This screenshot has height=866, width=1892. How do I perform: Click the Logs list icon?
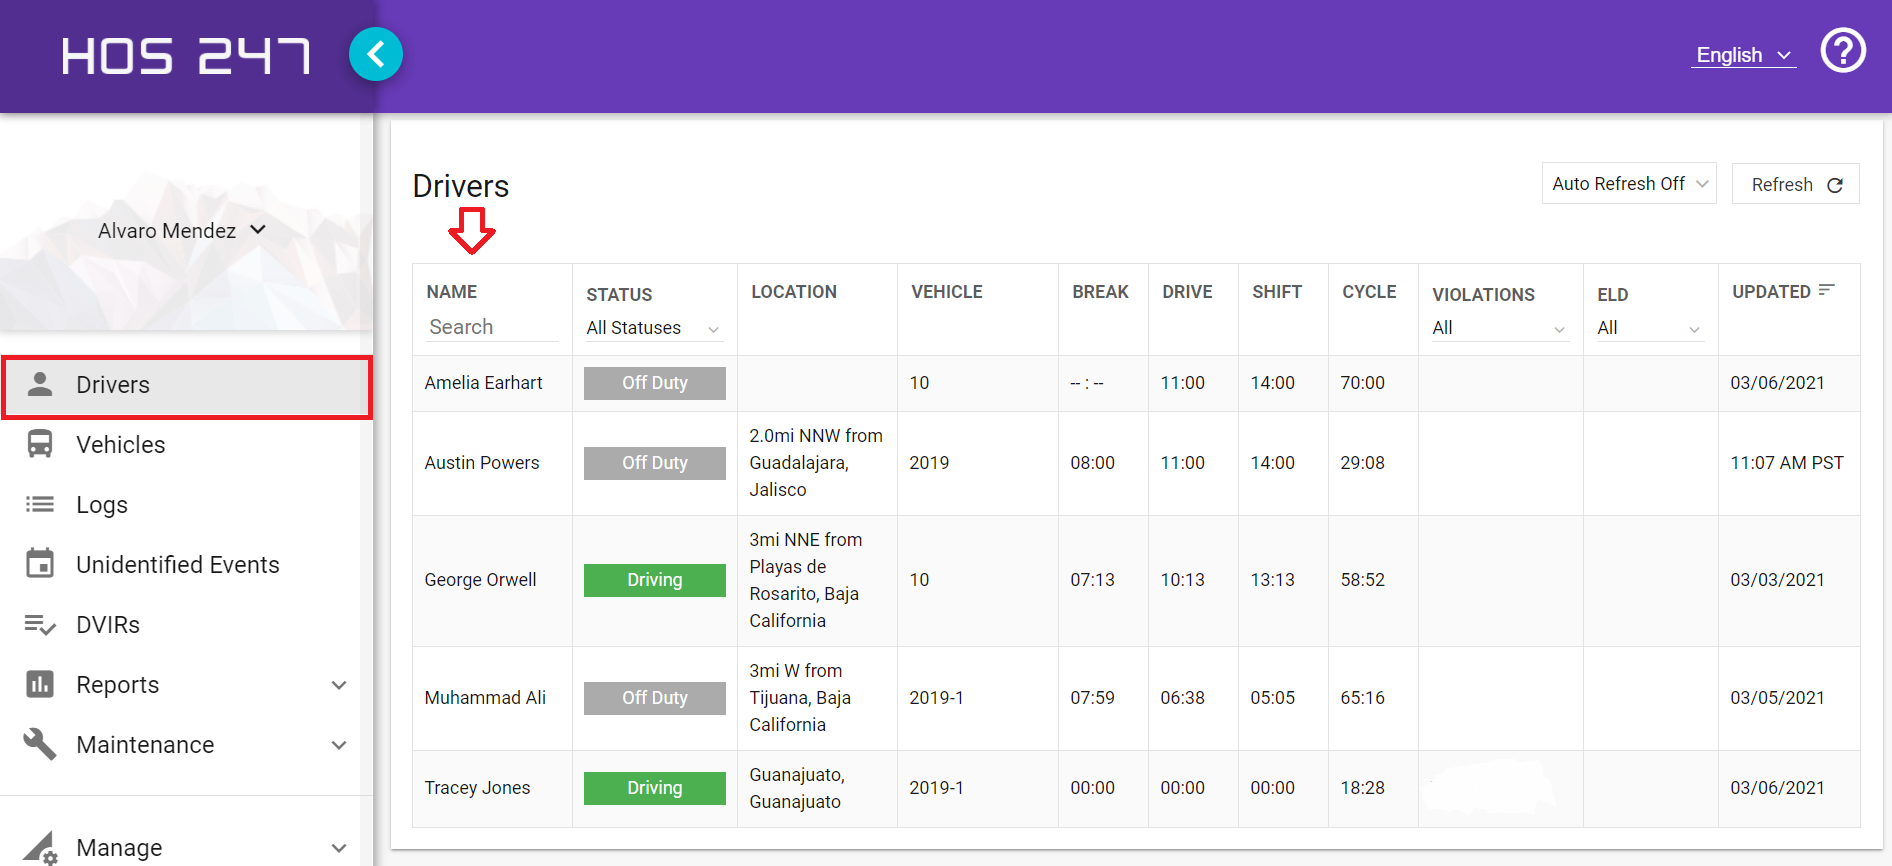click(x=40, y=504)
